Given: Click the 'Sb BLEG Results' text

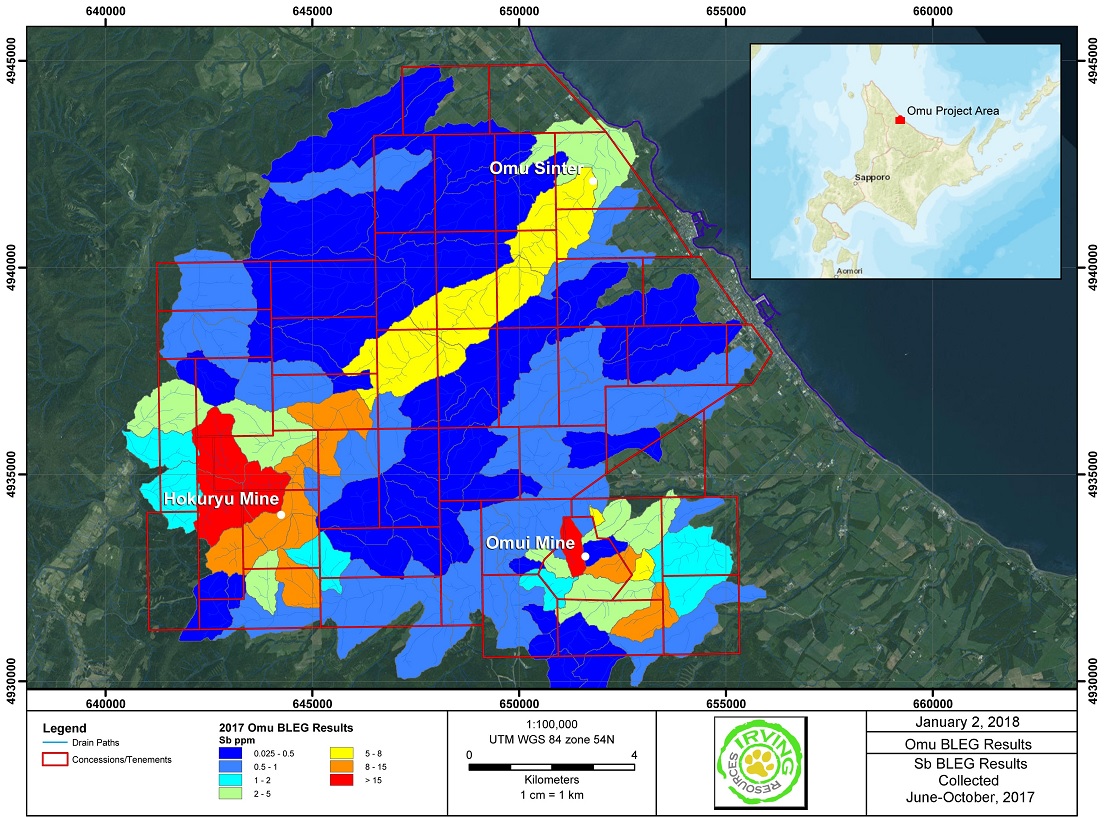Looking at the screenshot, I should pos(970,764).
